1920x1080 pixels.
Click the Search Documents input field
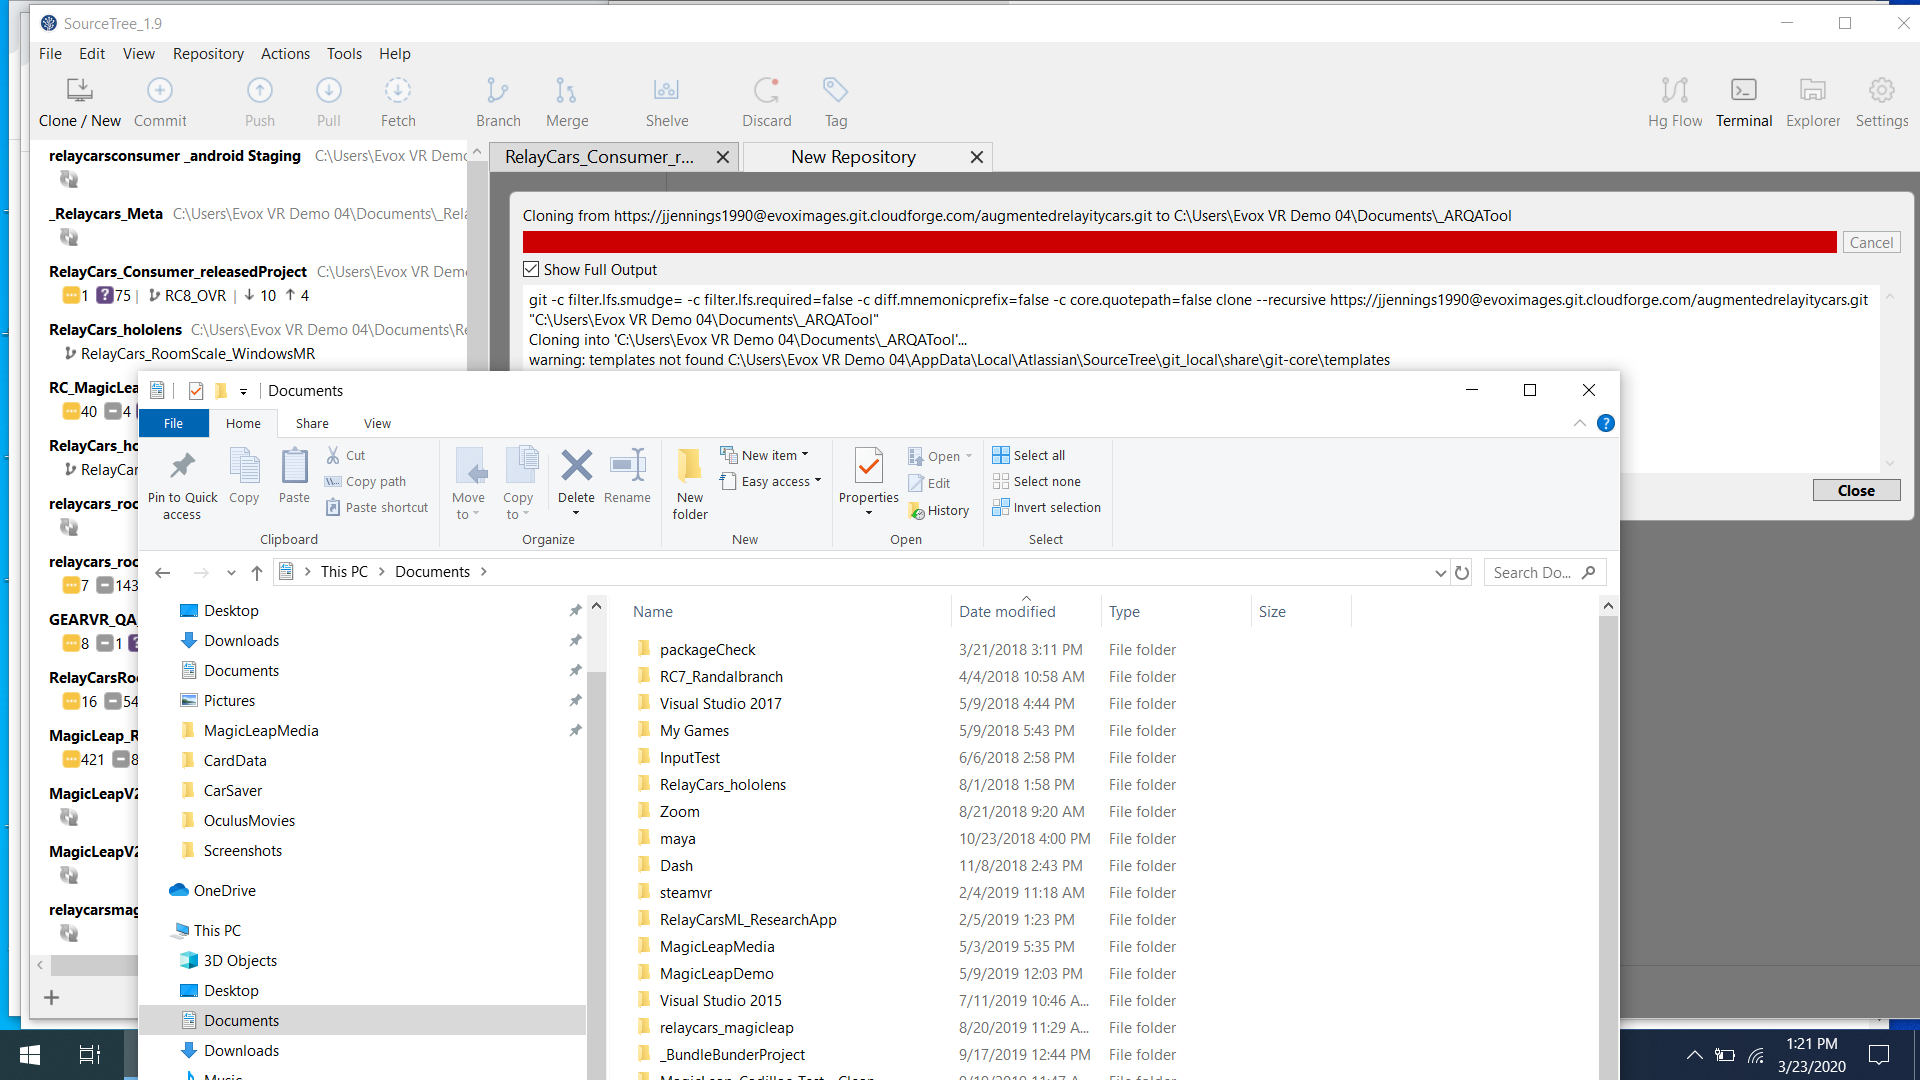coord(1544,572)
